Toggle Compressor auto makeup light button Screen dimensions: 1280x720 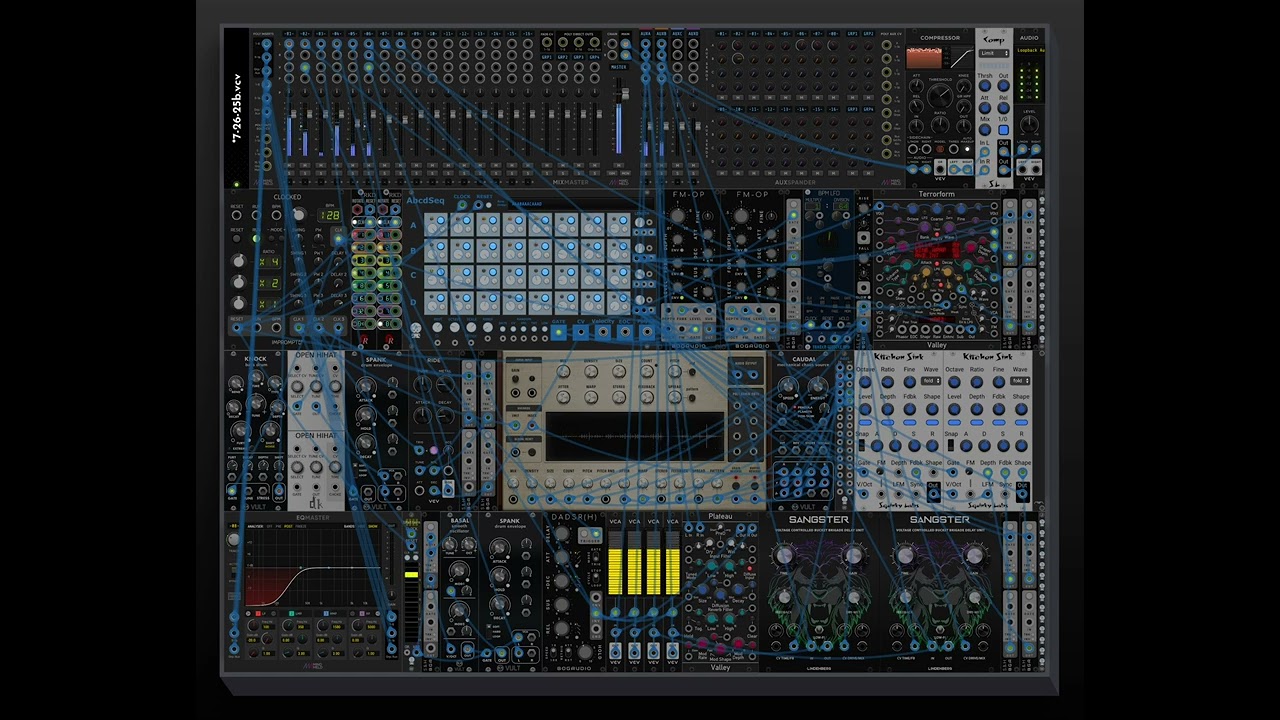tap(967, 149)
